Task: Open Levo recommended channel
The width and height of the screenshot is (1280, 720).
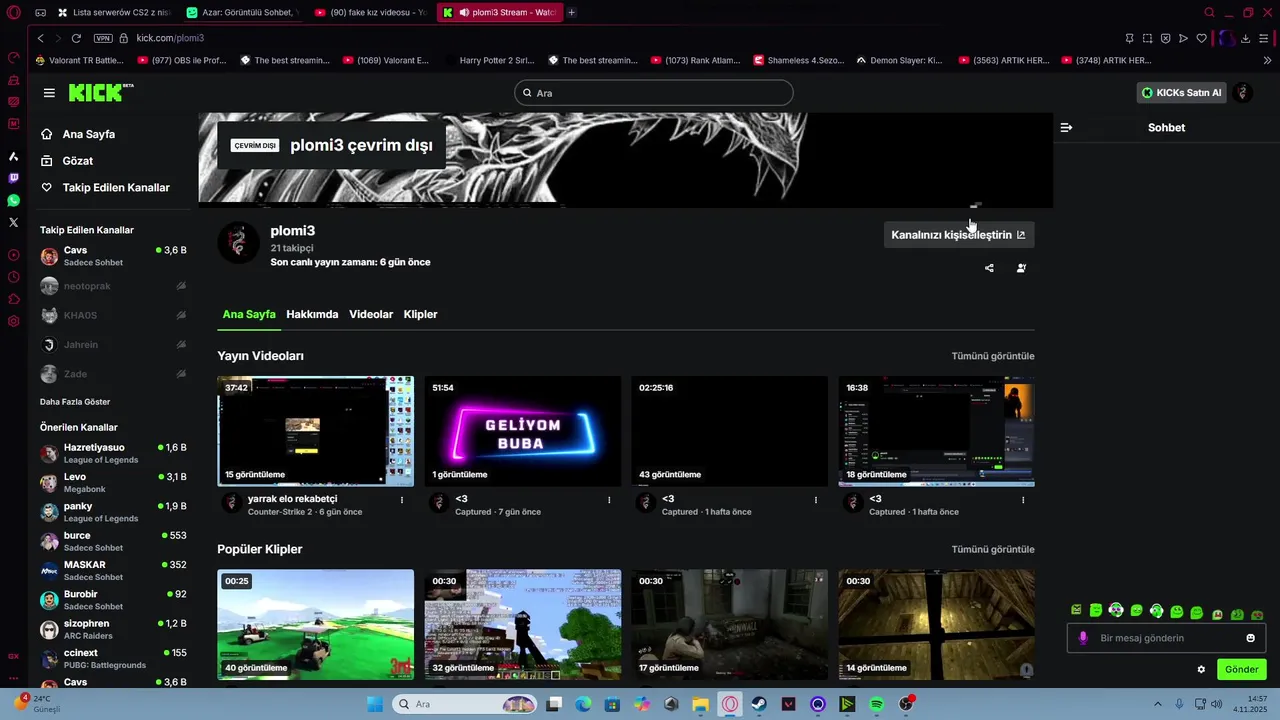Action: (113, 483)
